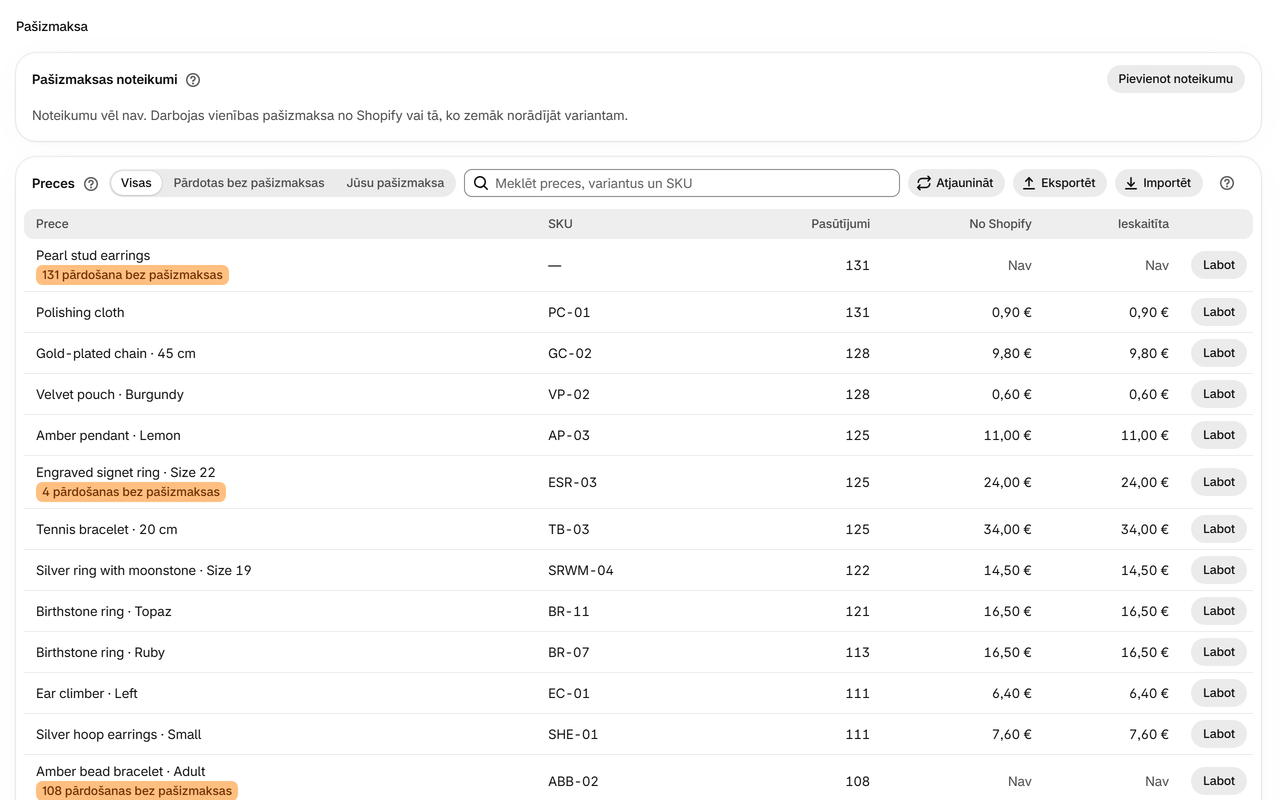
Task: Click Labot for Polishing cloth
Action: click(x=1218, y=312)
